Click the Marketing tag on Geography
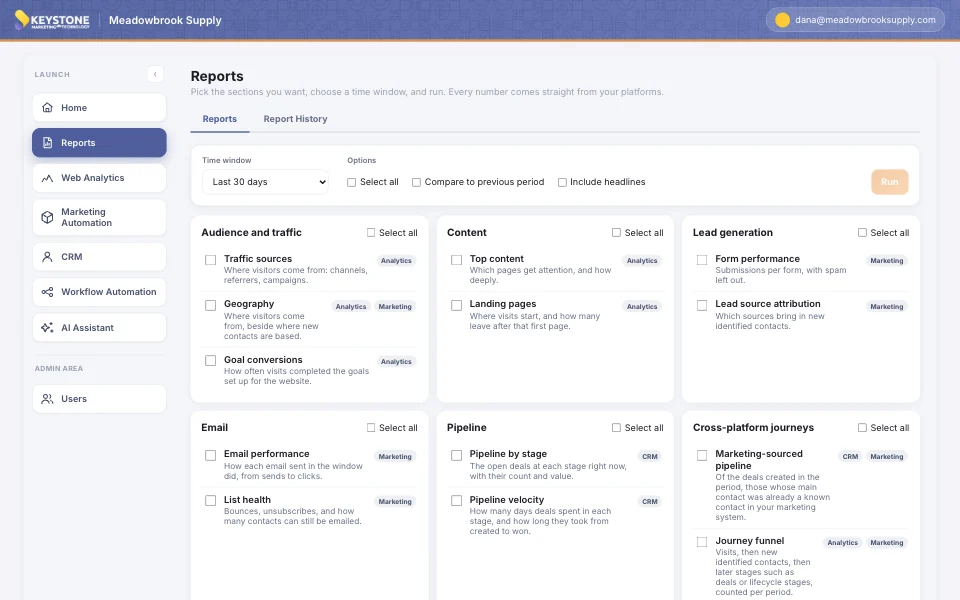Screen dimensions: 960x600 395,307
